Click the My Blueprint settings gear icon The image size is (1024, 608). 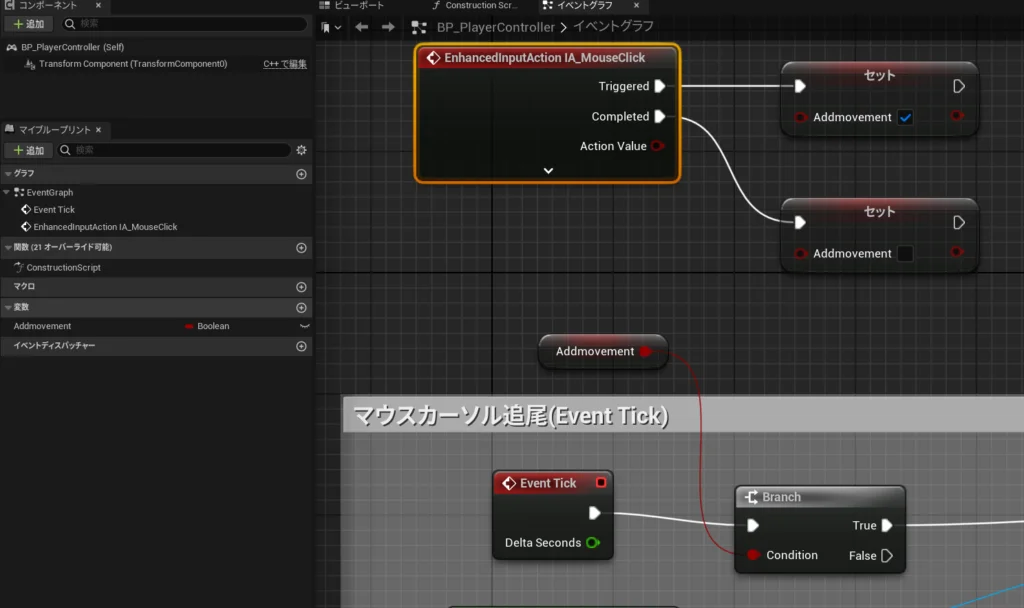[301, 150]
